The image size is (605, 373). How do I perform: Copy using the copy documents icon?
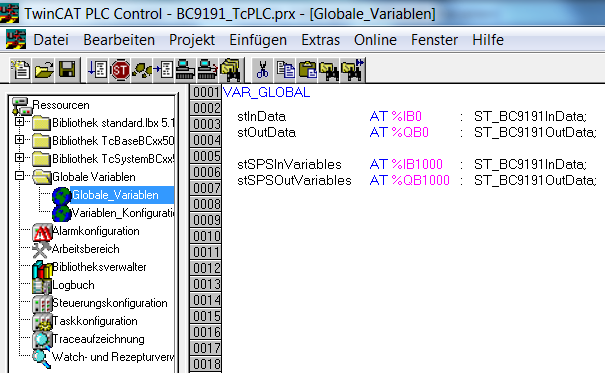tap(286, 70)
